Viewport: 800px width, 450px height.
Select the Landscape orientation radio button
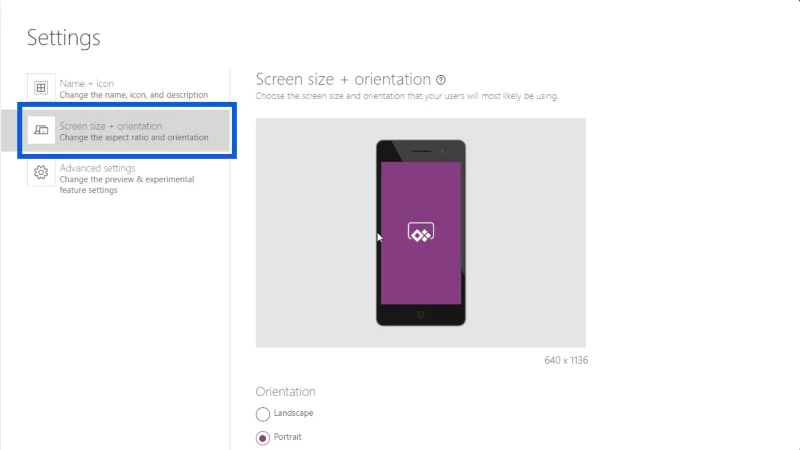tap(263, 414)
